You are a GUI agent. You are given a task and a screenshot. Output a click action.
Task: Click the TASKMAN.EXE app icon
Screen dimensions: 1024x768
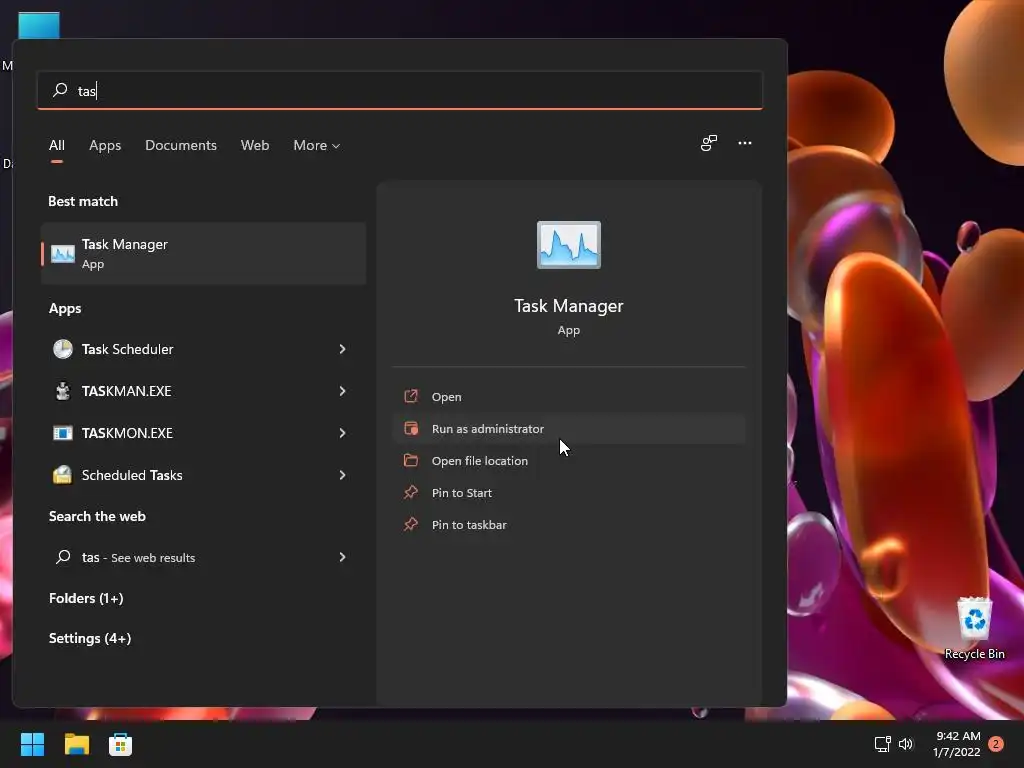63,391
